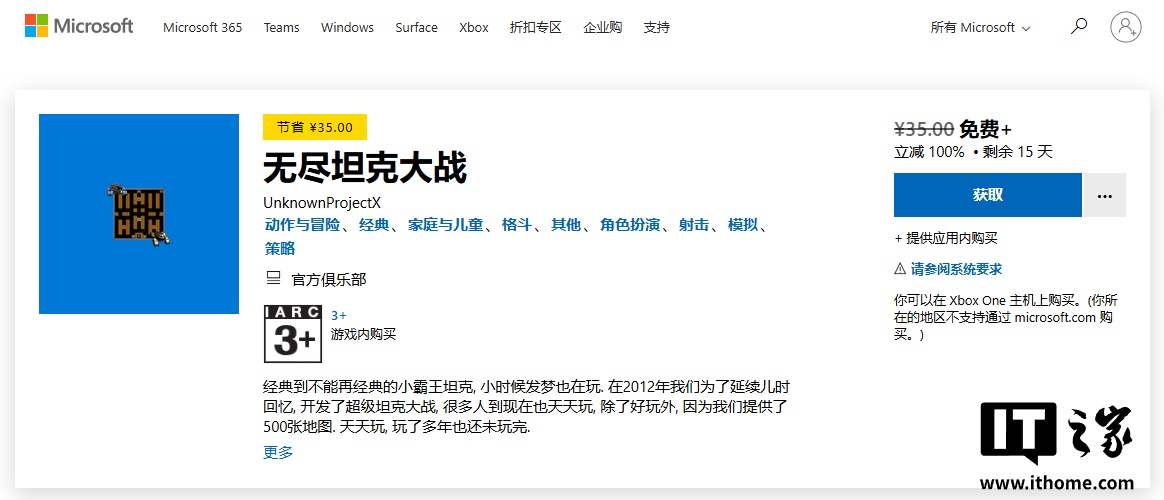Click the blue 获取 button
The image size is (1164, 500).
pyautogui.click(x=987, y=195)
